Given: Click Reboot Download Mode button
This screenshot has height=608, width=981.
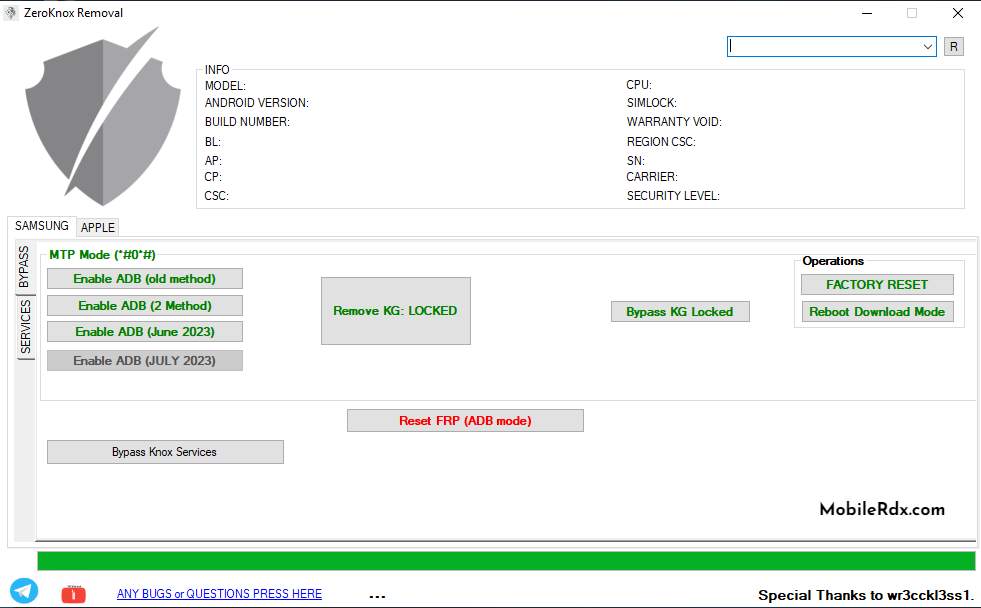Looking at the screenshot, I should coord(877,312).
